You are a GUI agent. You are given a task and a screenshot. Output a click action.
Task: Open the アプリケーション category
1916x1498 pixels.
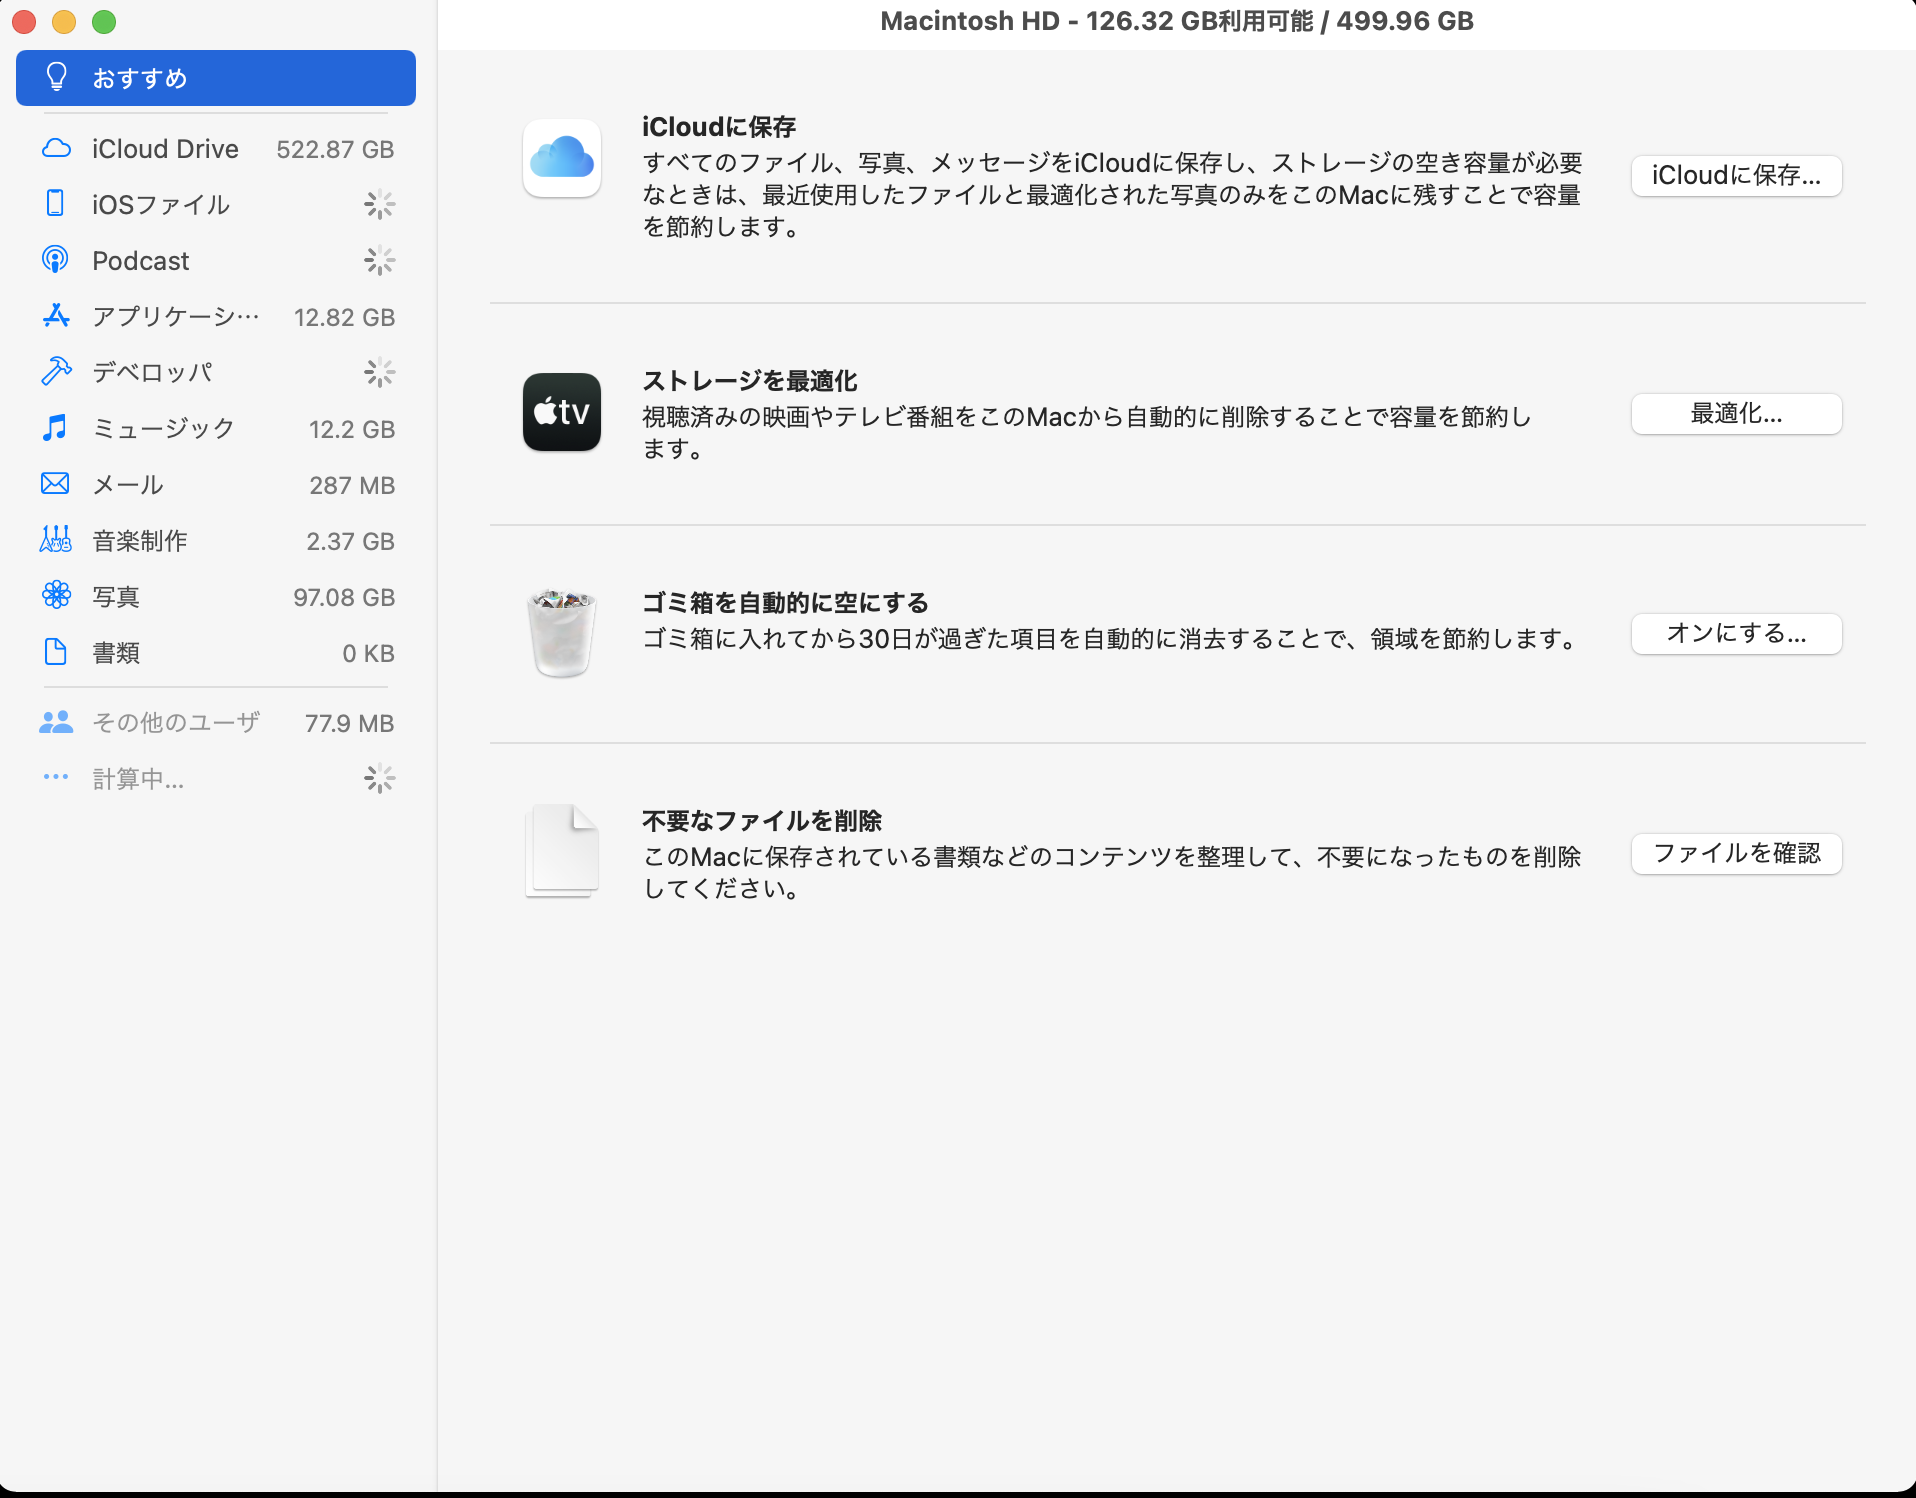click(216, 317)
